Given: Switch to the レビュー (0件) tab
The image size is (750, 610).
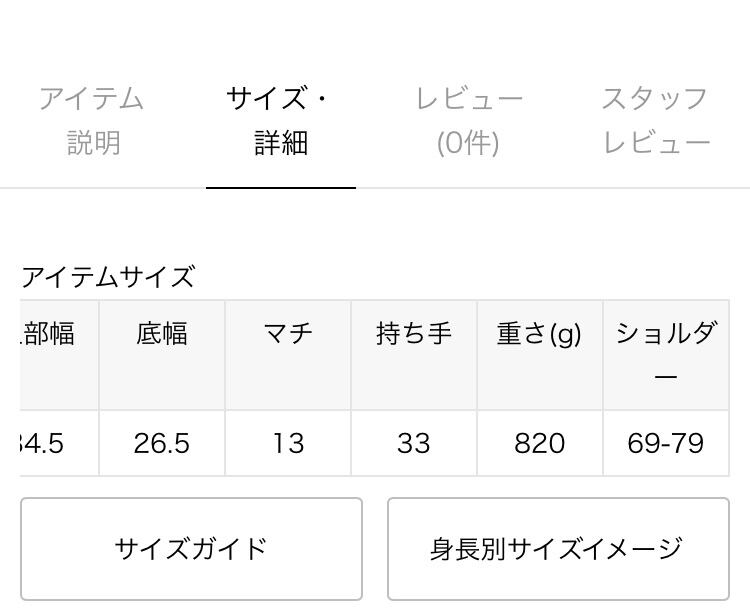Looking at the screenshot, I should (468, 120).
